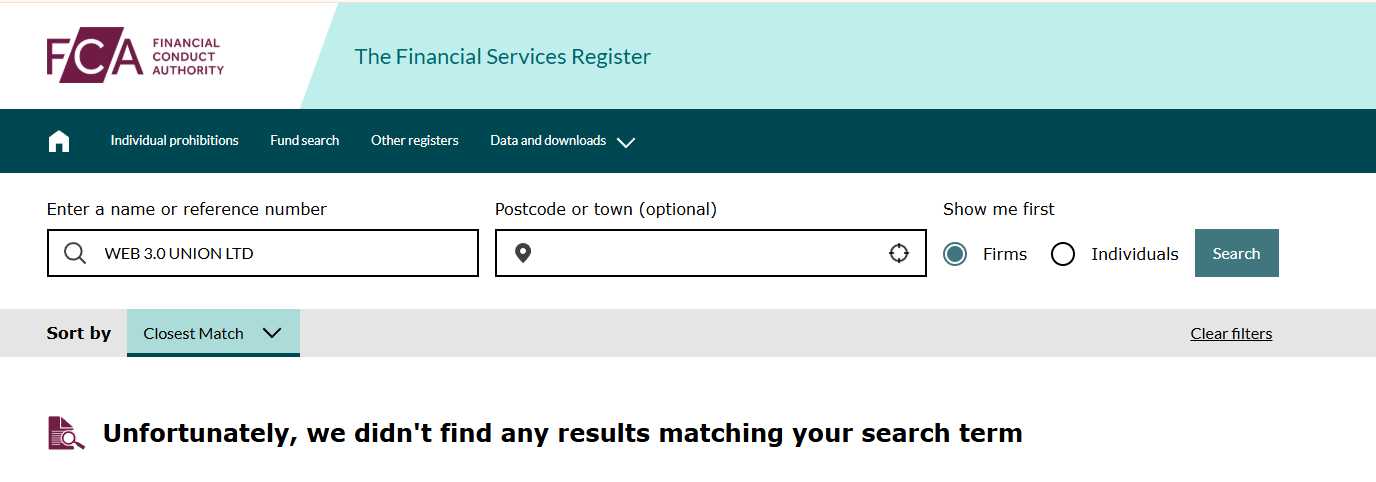
Task: Click the magnifying glass search icon
Action: (75, 253)
